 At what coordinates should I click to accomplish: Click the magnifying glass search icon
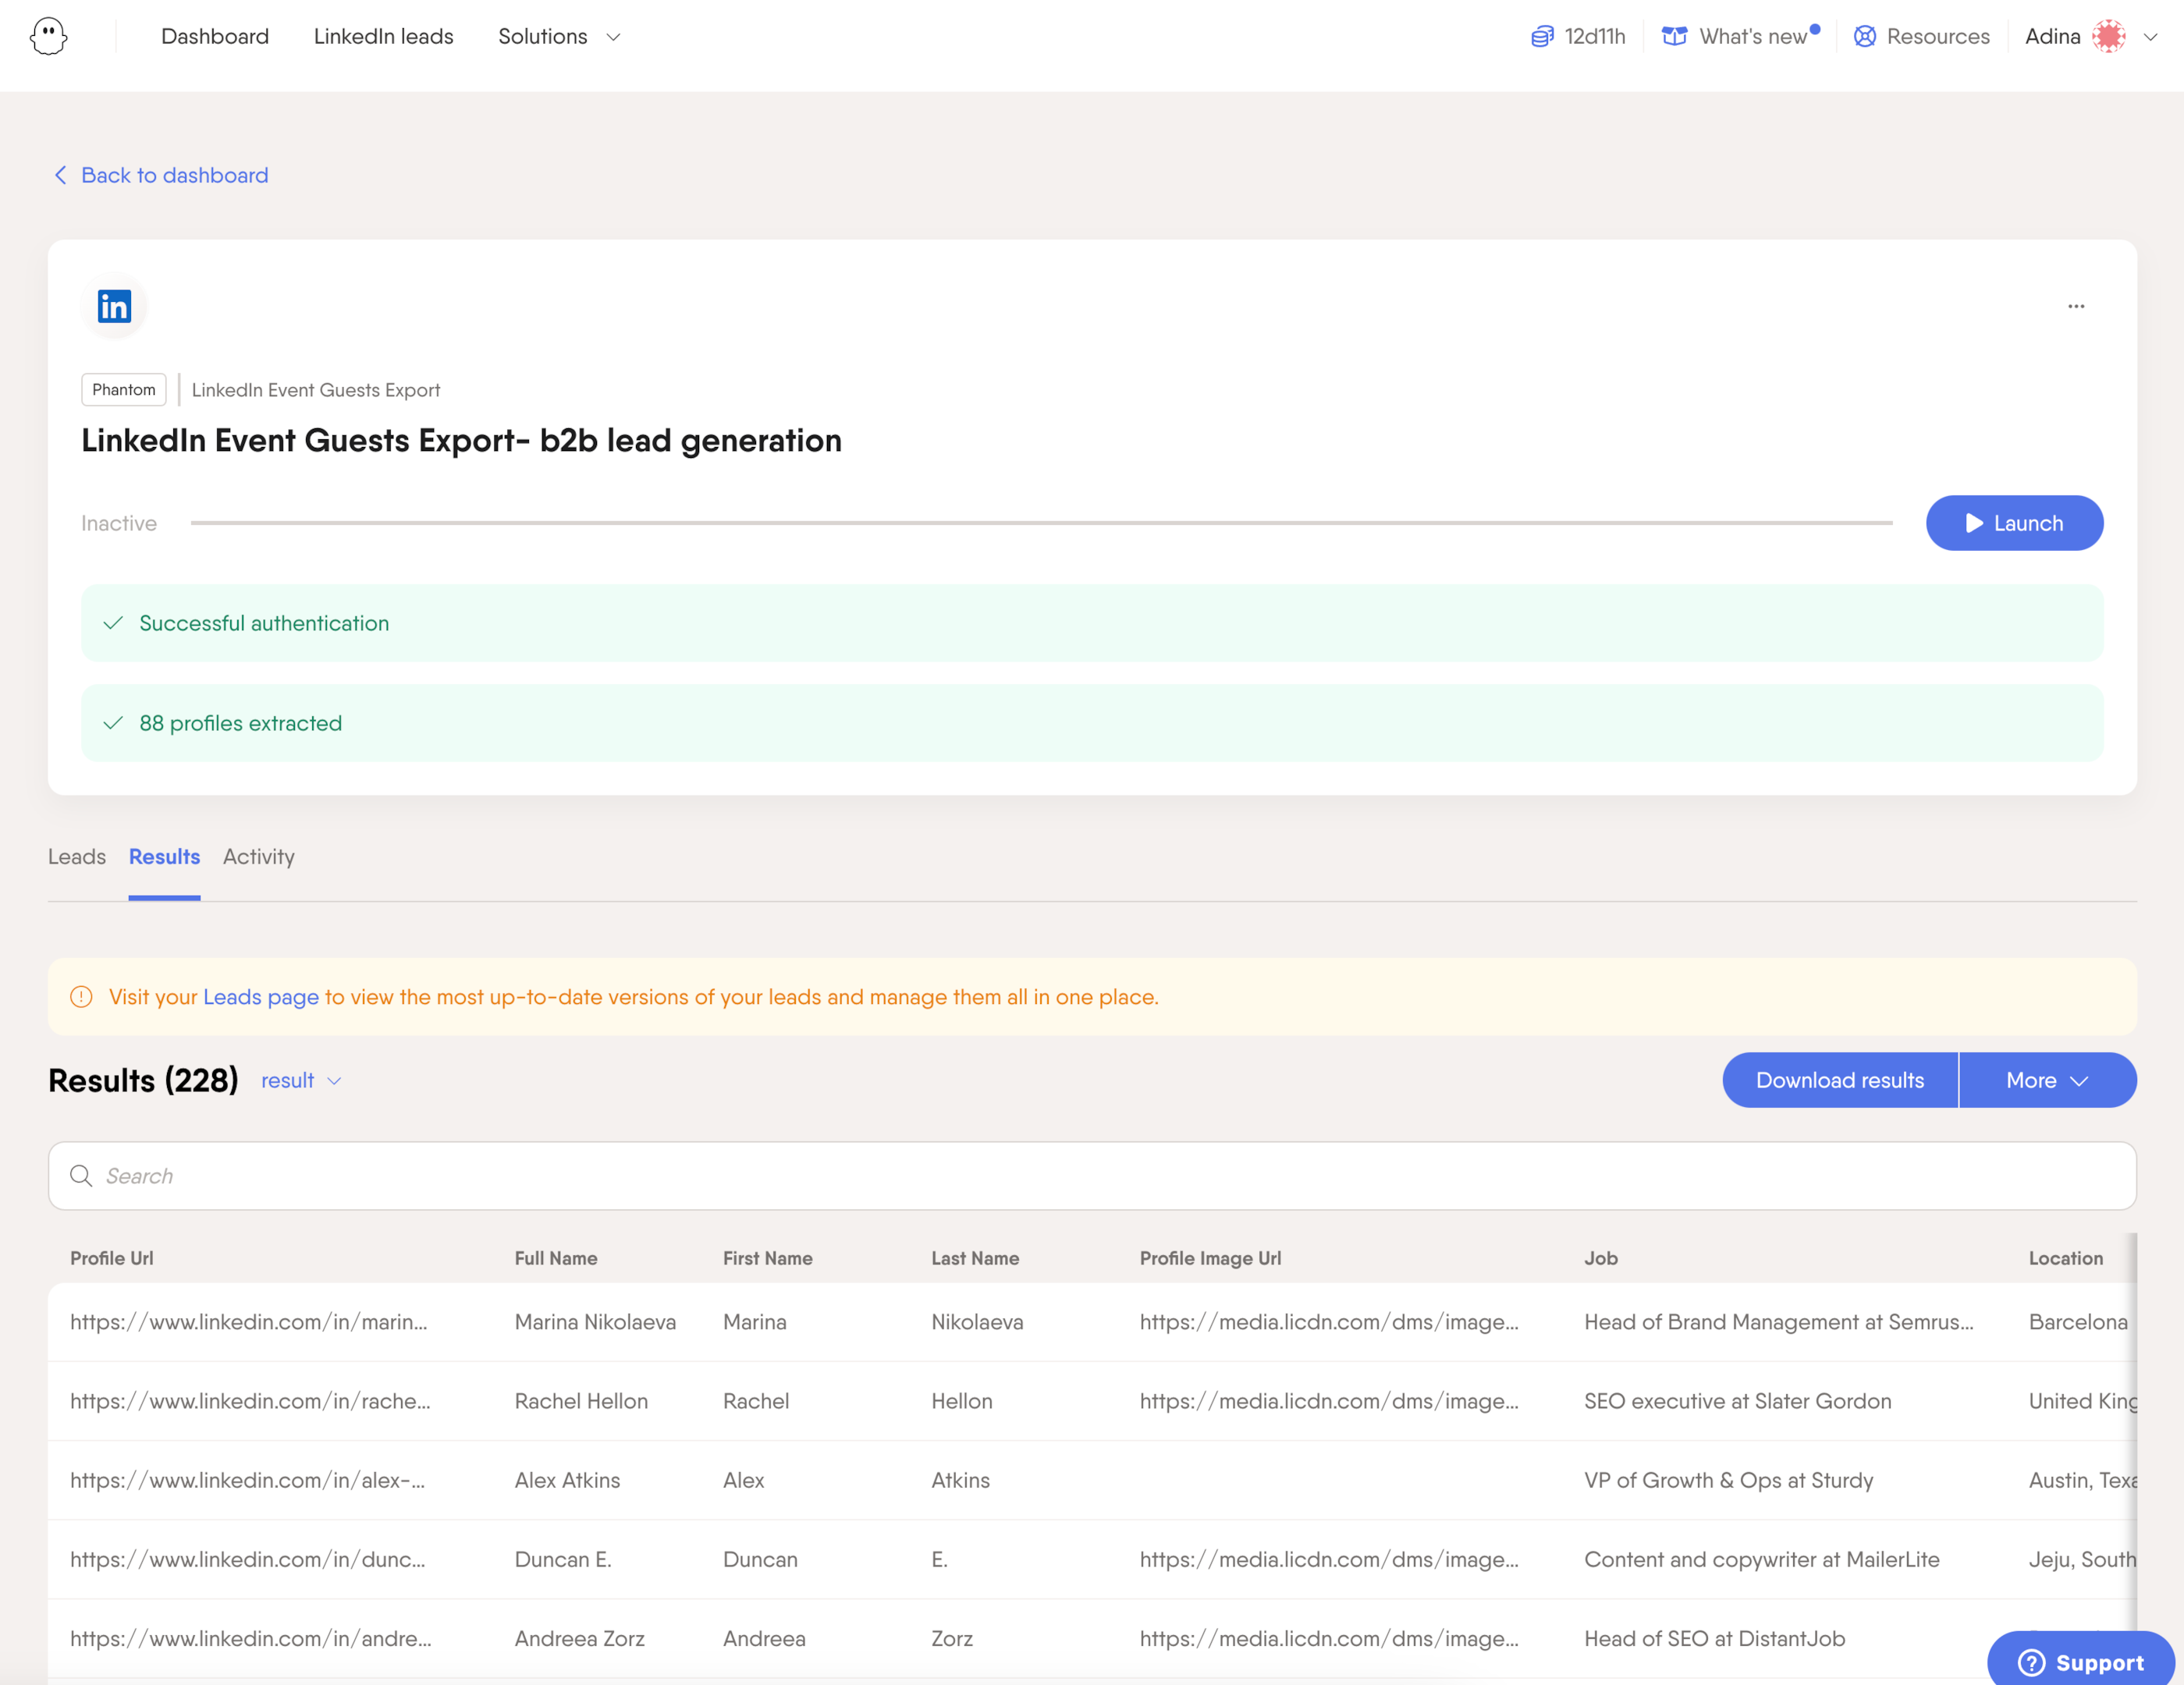click(81, 1176)
